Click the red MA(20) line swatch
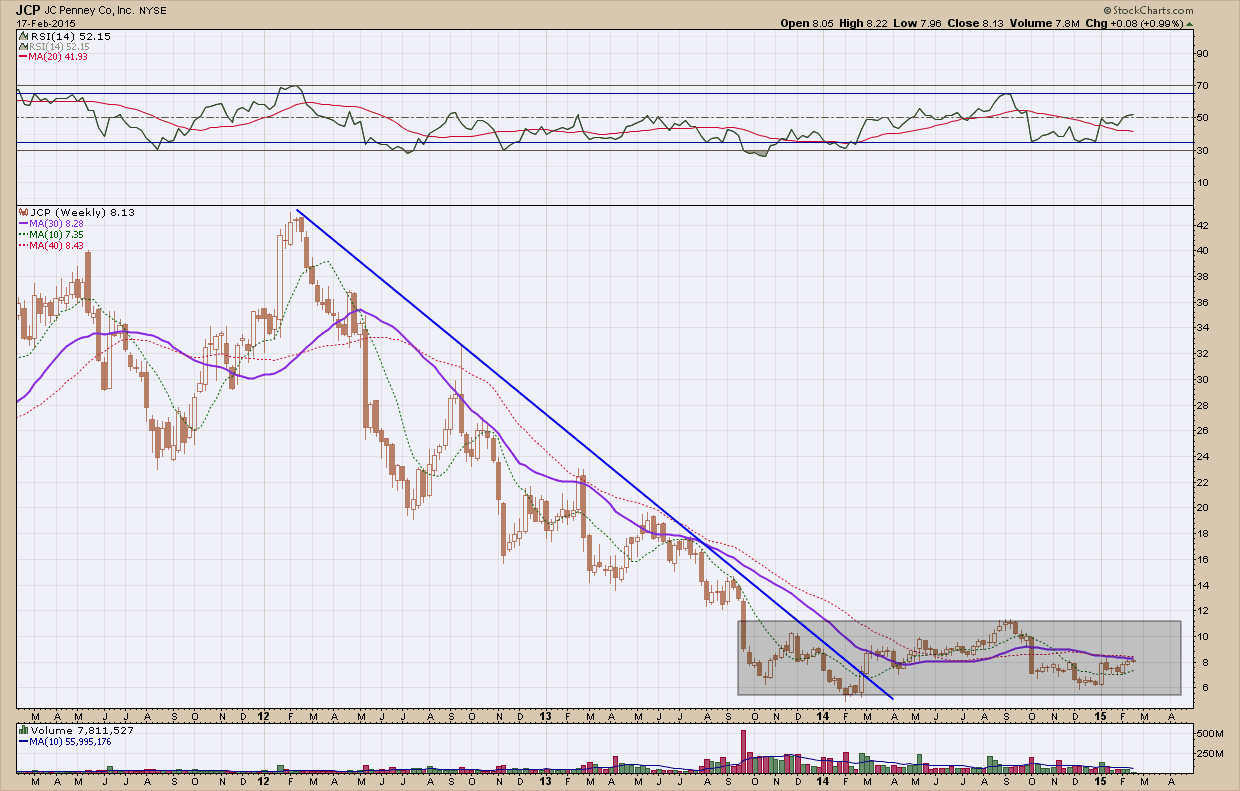This screenshot has width=1240, height=791. pos(21,56)
